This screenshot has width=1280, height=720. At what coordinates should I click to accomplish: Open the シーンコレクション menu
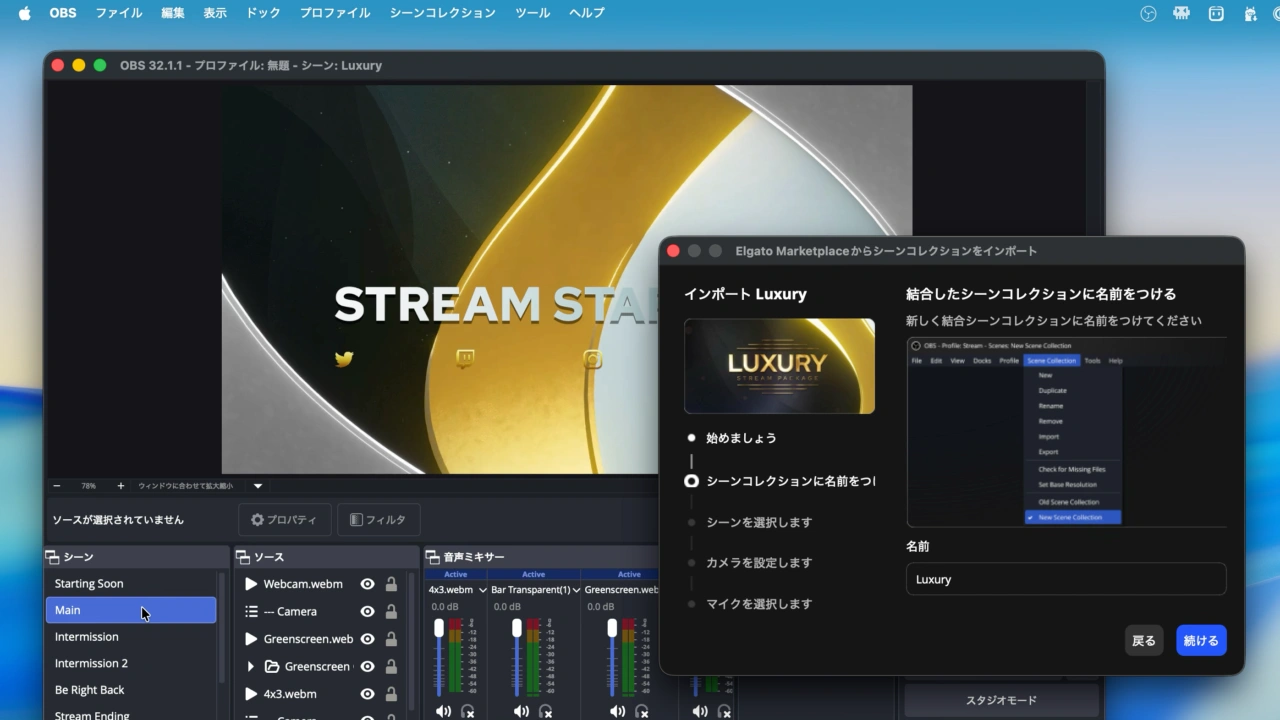click(442, 13)
